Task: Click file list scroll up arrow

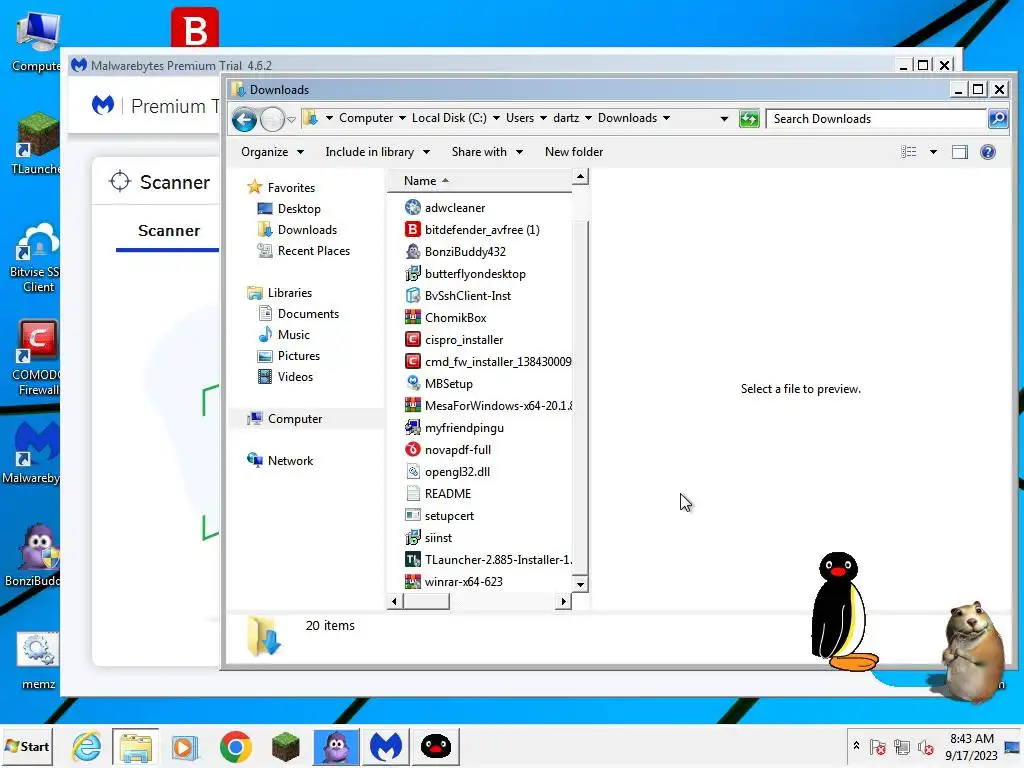Action: point(580,177)
